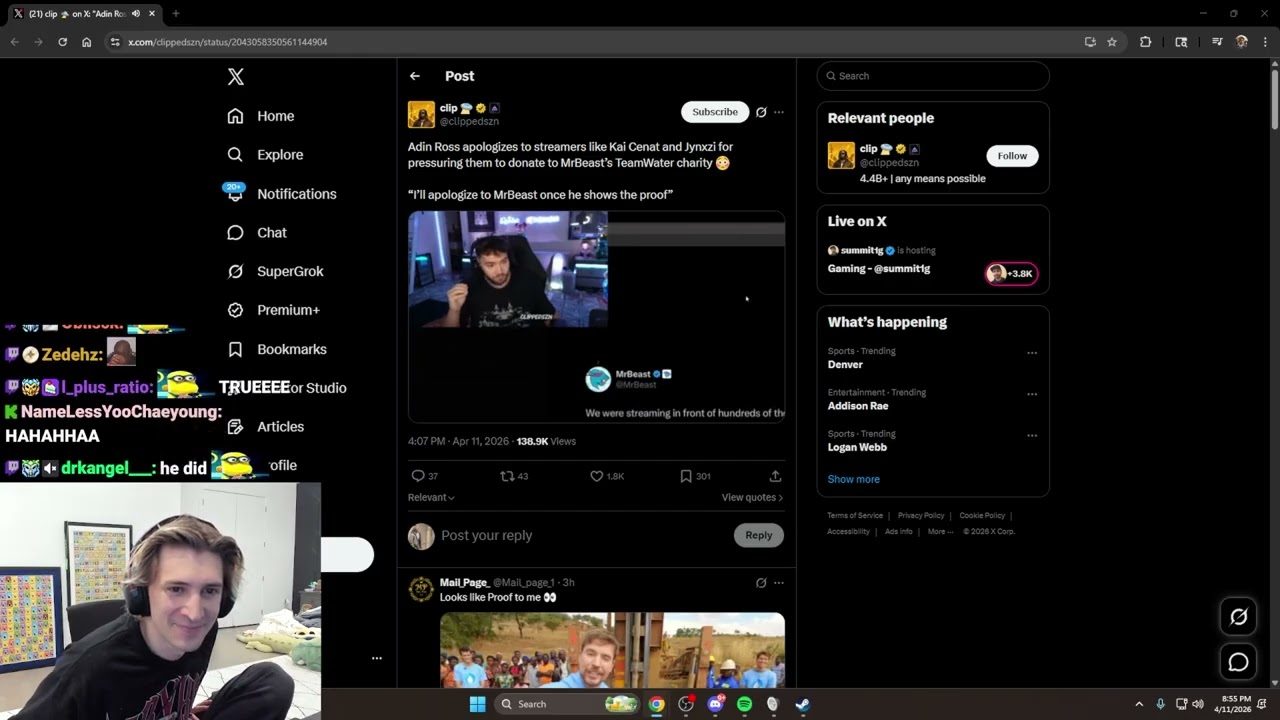This screenshot has width=1280, height=720.
Task: Click the address bar URL
Action: pyautogui.click(x=227, y=42)
